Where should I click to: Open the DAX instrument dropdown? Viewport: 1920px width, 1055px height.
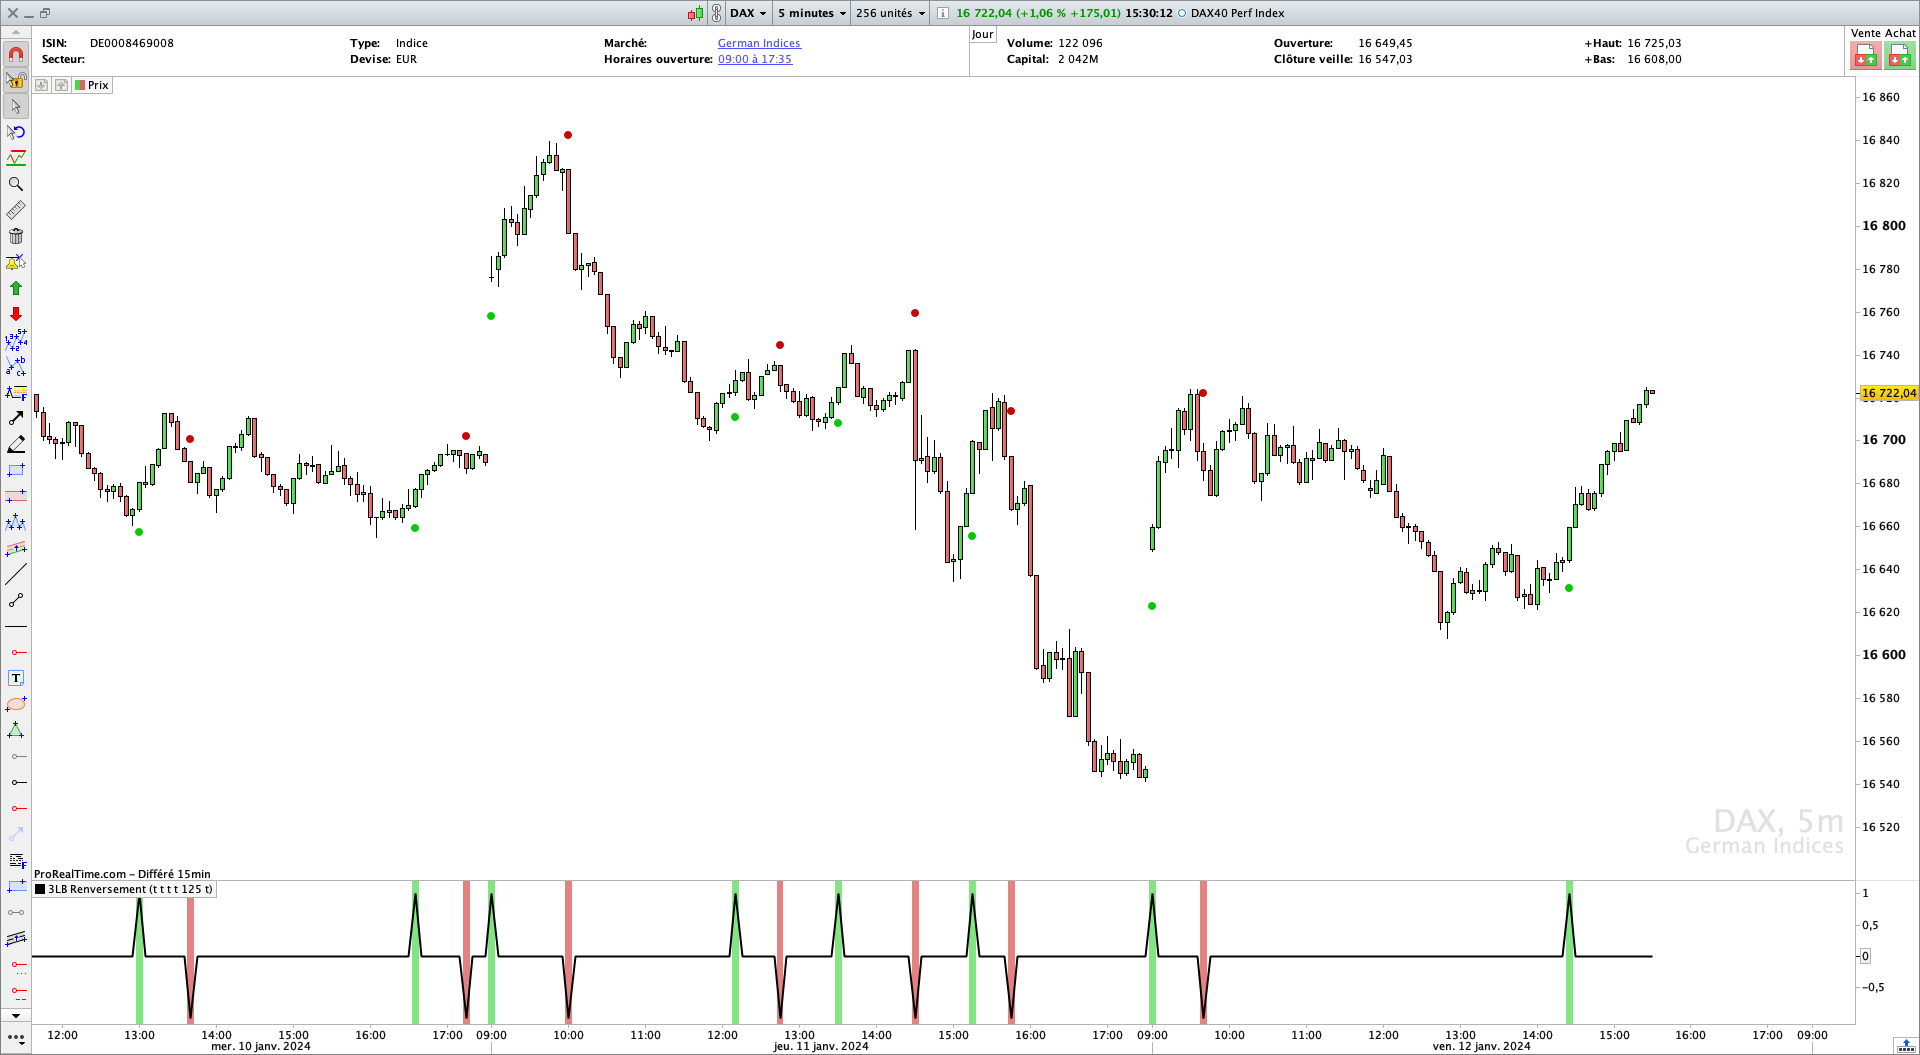pyautogui.click(x=748, y=13)
